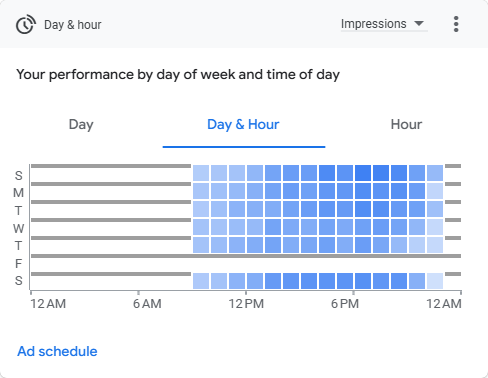488x378 pixels.
Task: Switch to the Day tab
Action: [81, 124]
